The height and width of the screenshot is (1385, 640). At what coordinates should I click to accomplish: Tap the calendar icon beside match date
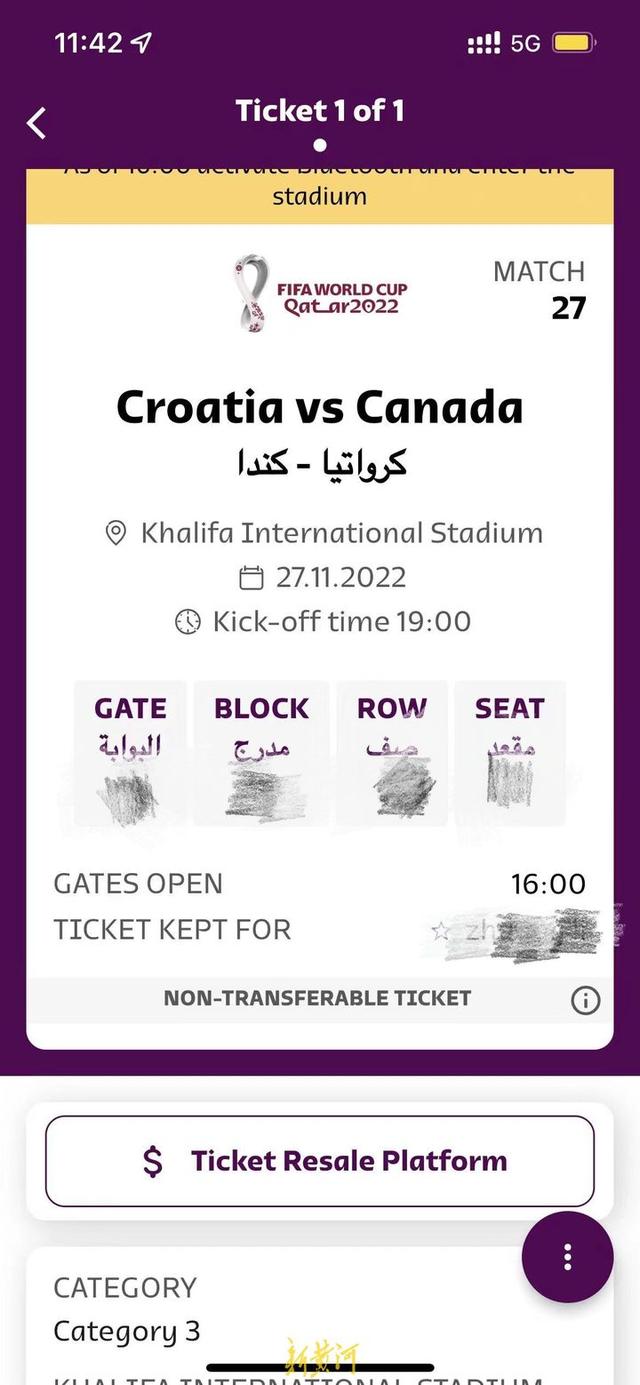point(251,578)
